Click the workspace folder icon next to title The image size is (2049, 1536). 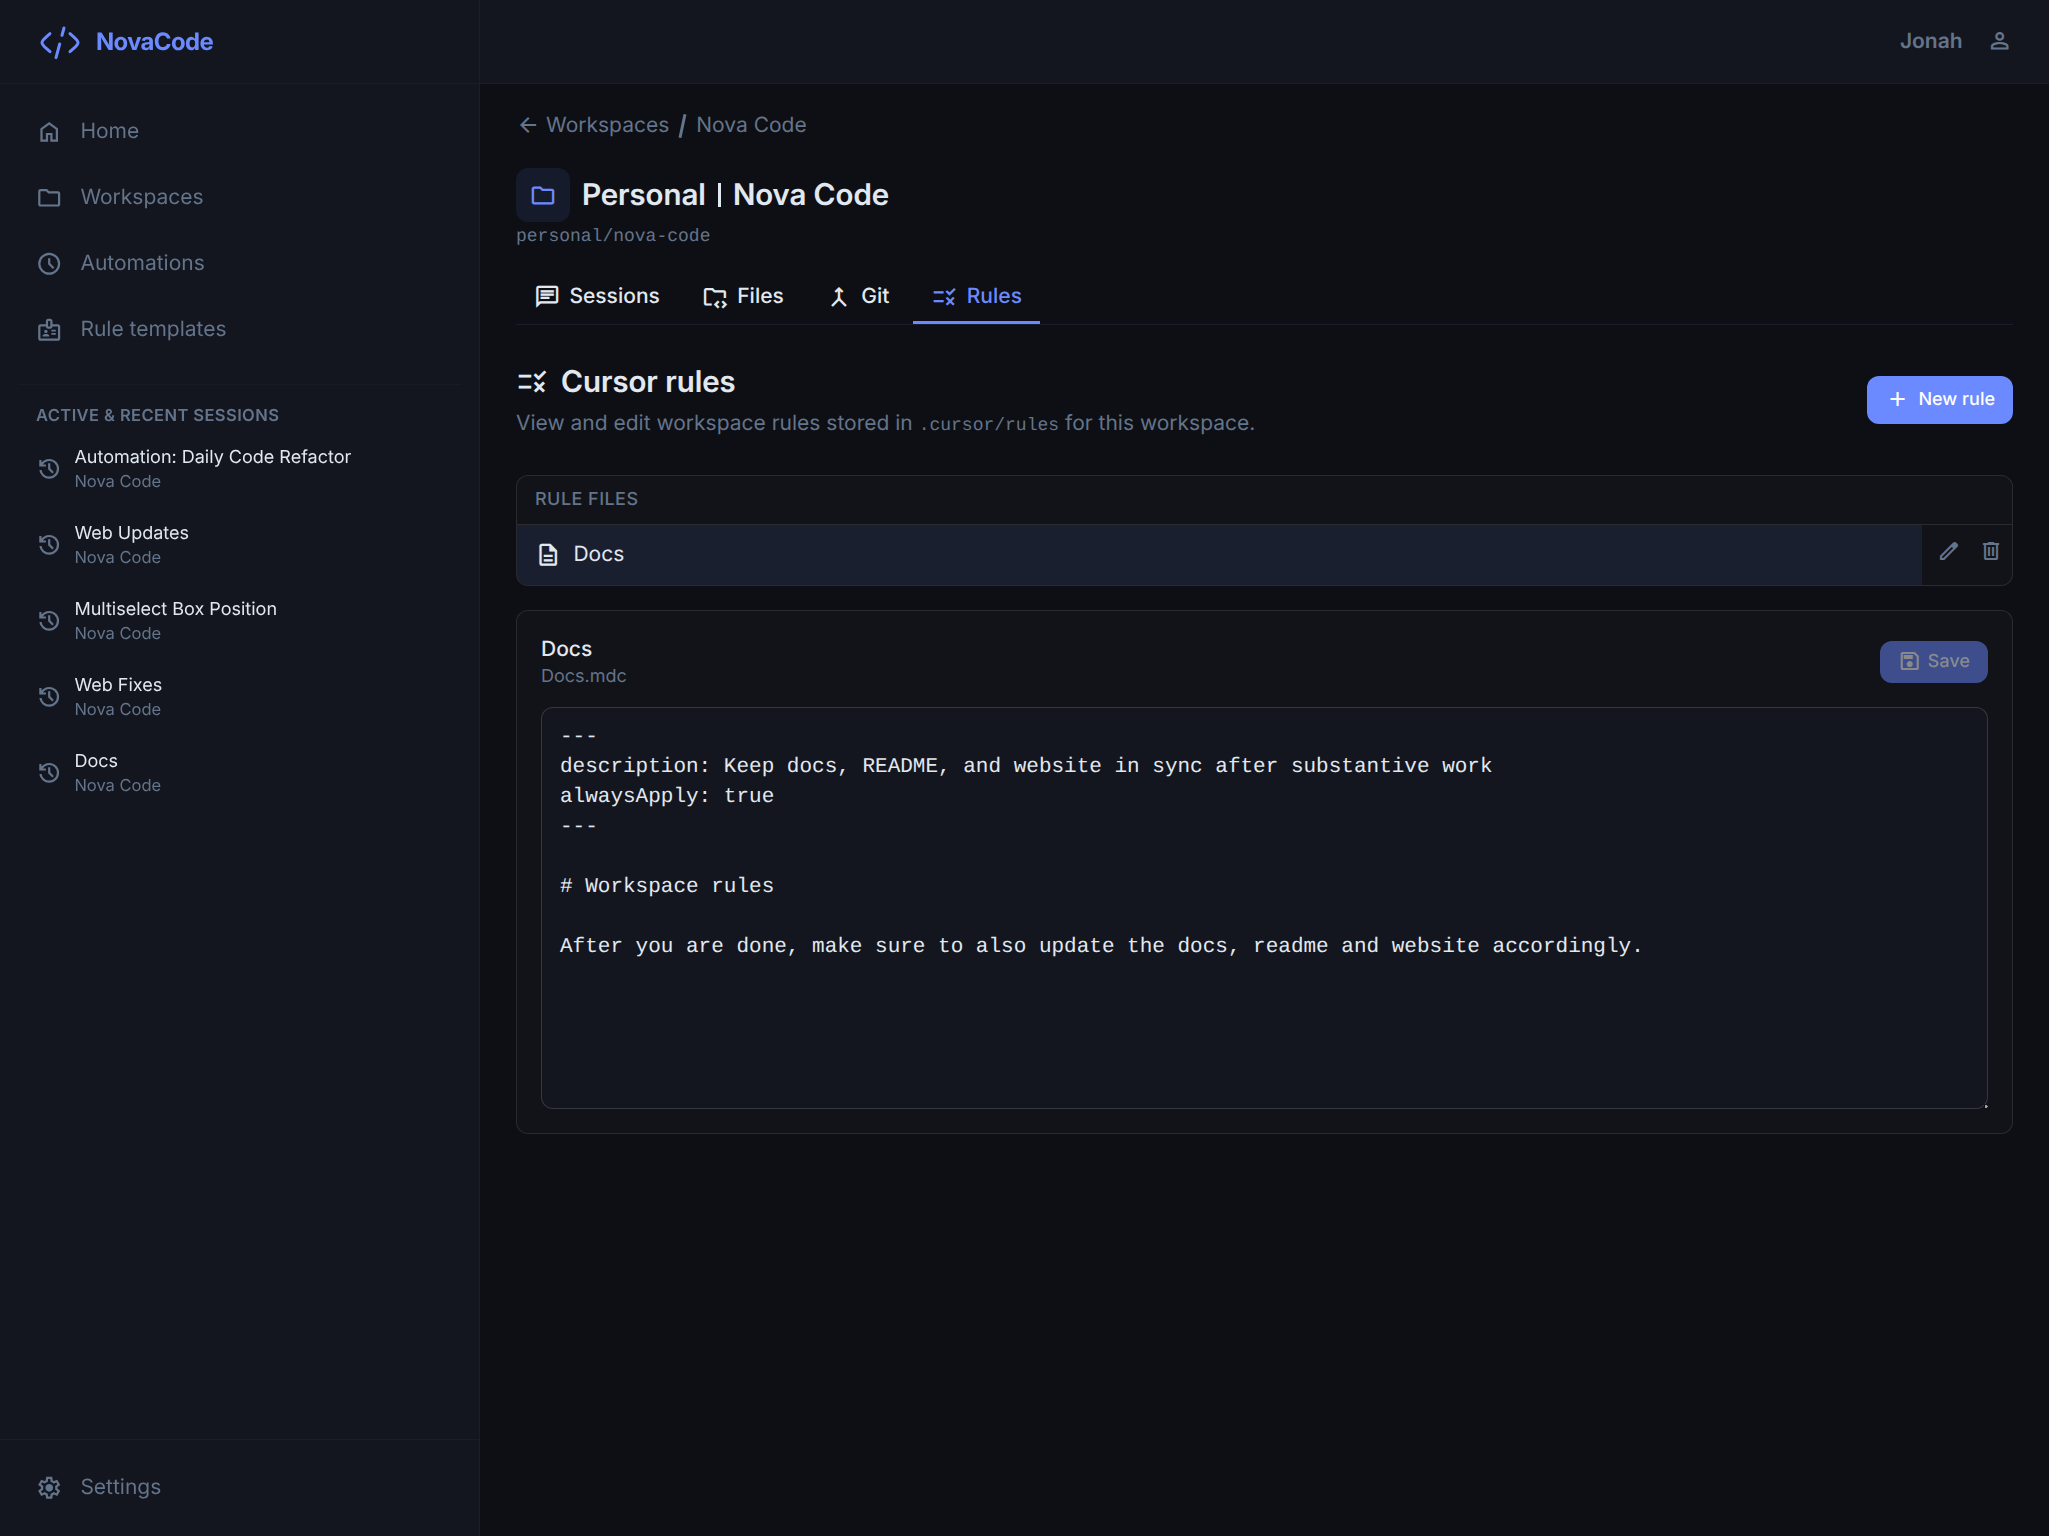pos(543,195)
